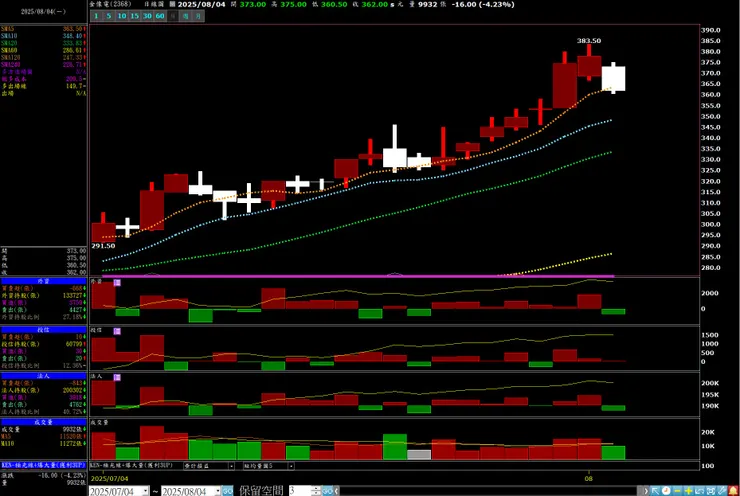Screen dimensions: 740x496
Task: Select the 1-minute timeframe button
Action: (x=96, y=16)
